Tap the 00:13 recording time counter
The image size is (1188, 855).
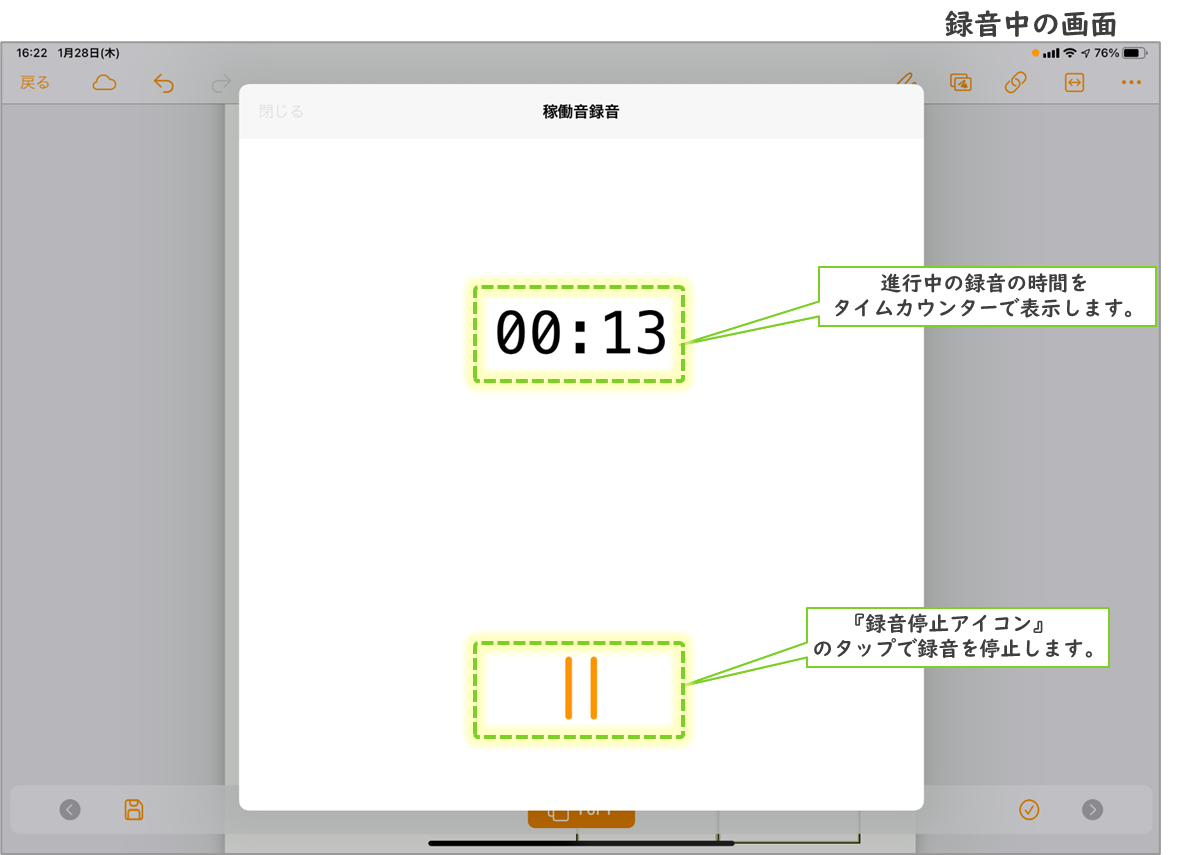point(581,334)
